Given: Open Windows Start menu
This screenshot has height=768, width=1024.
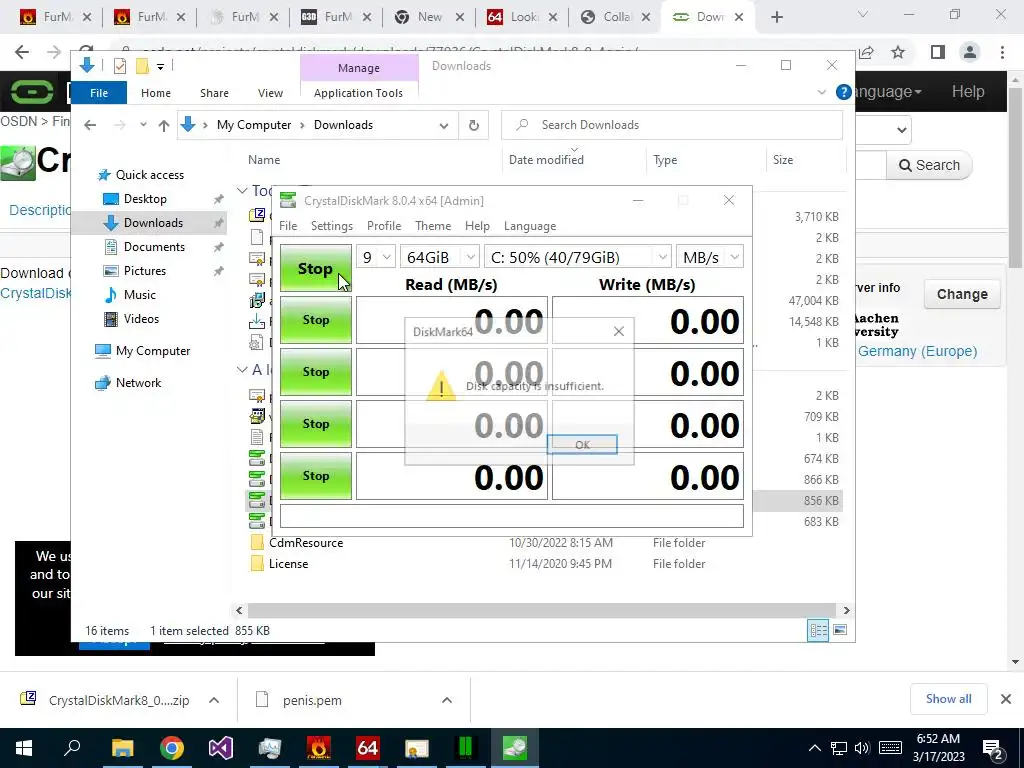Looking at the screenshot, I should coord(24,748).
